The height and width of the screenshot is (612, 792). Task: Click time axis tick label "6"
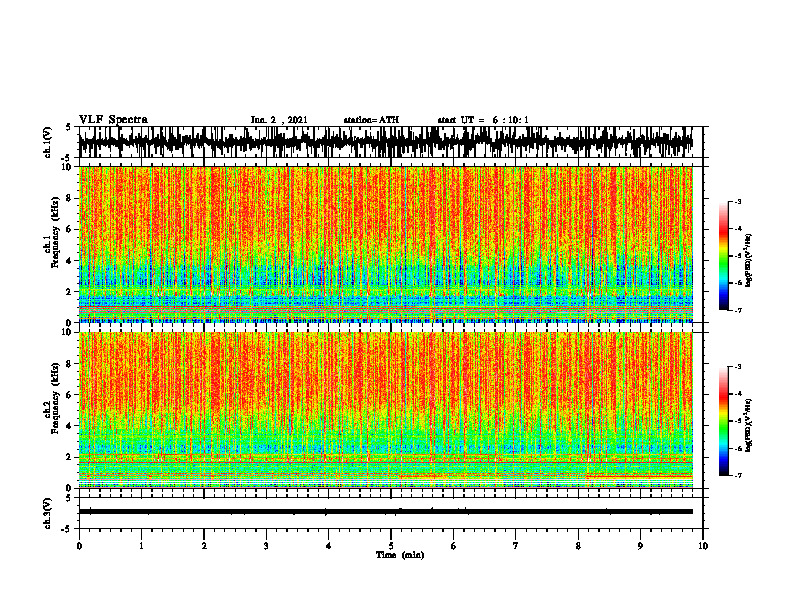coord(454,546)
